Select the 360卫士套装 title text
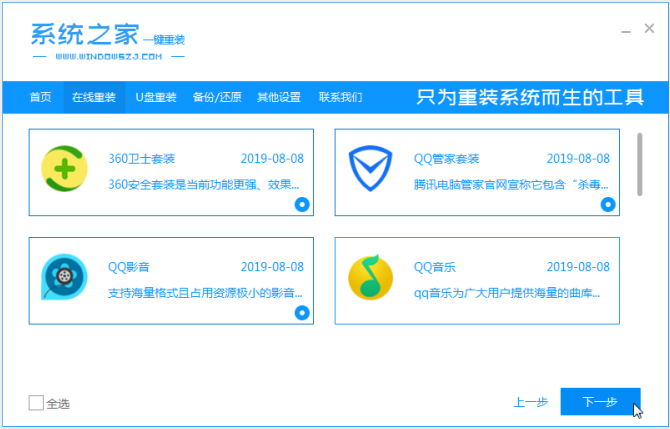Screen dimensions: 670x429 141,159
